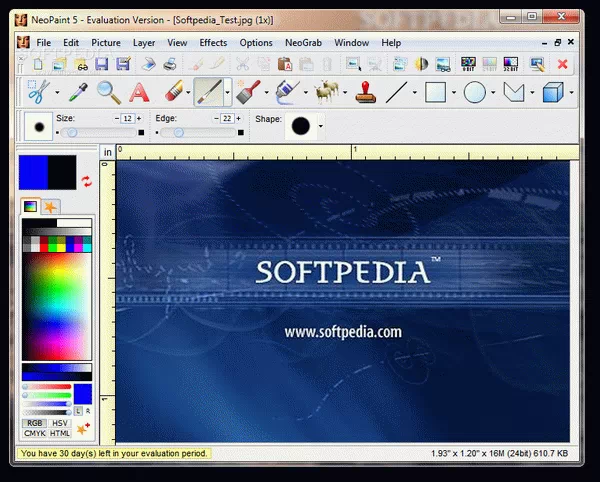Screen dimensions: 600x482
Task: Decrease Edge value with minus button
Action: tap(216, 119)
